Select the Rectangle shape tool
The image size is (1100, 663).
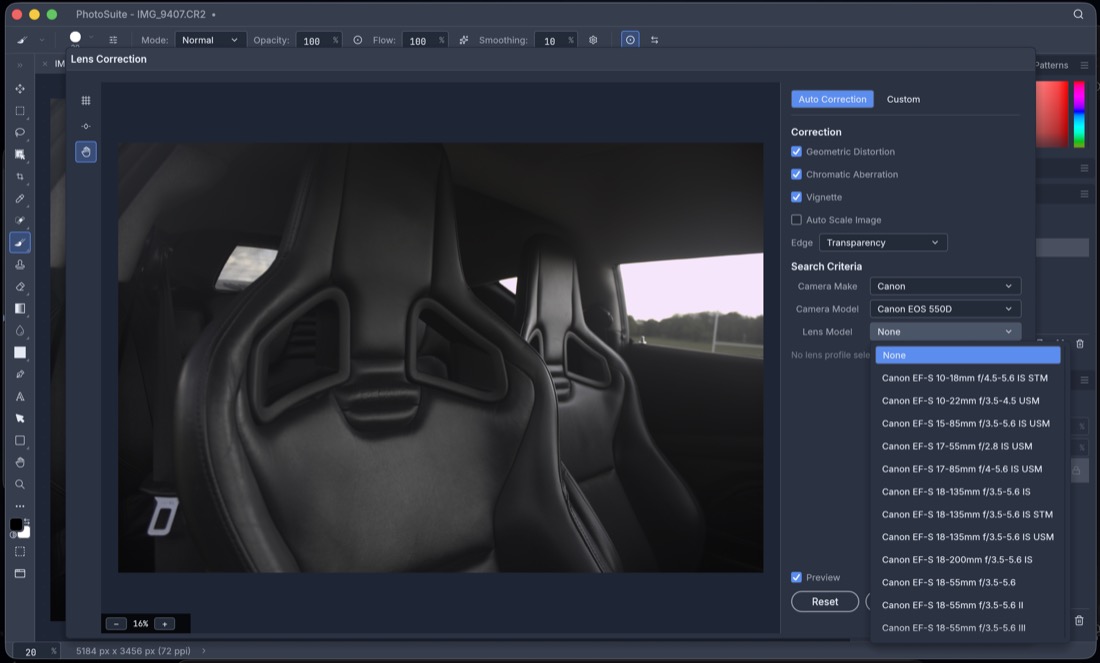[20, 441]
